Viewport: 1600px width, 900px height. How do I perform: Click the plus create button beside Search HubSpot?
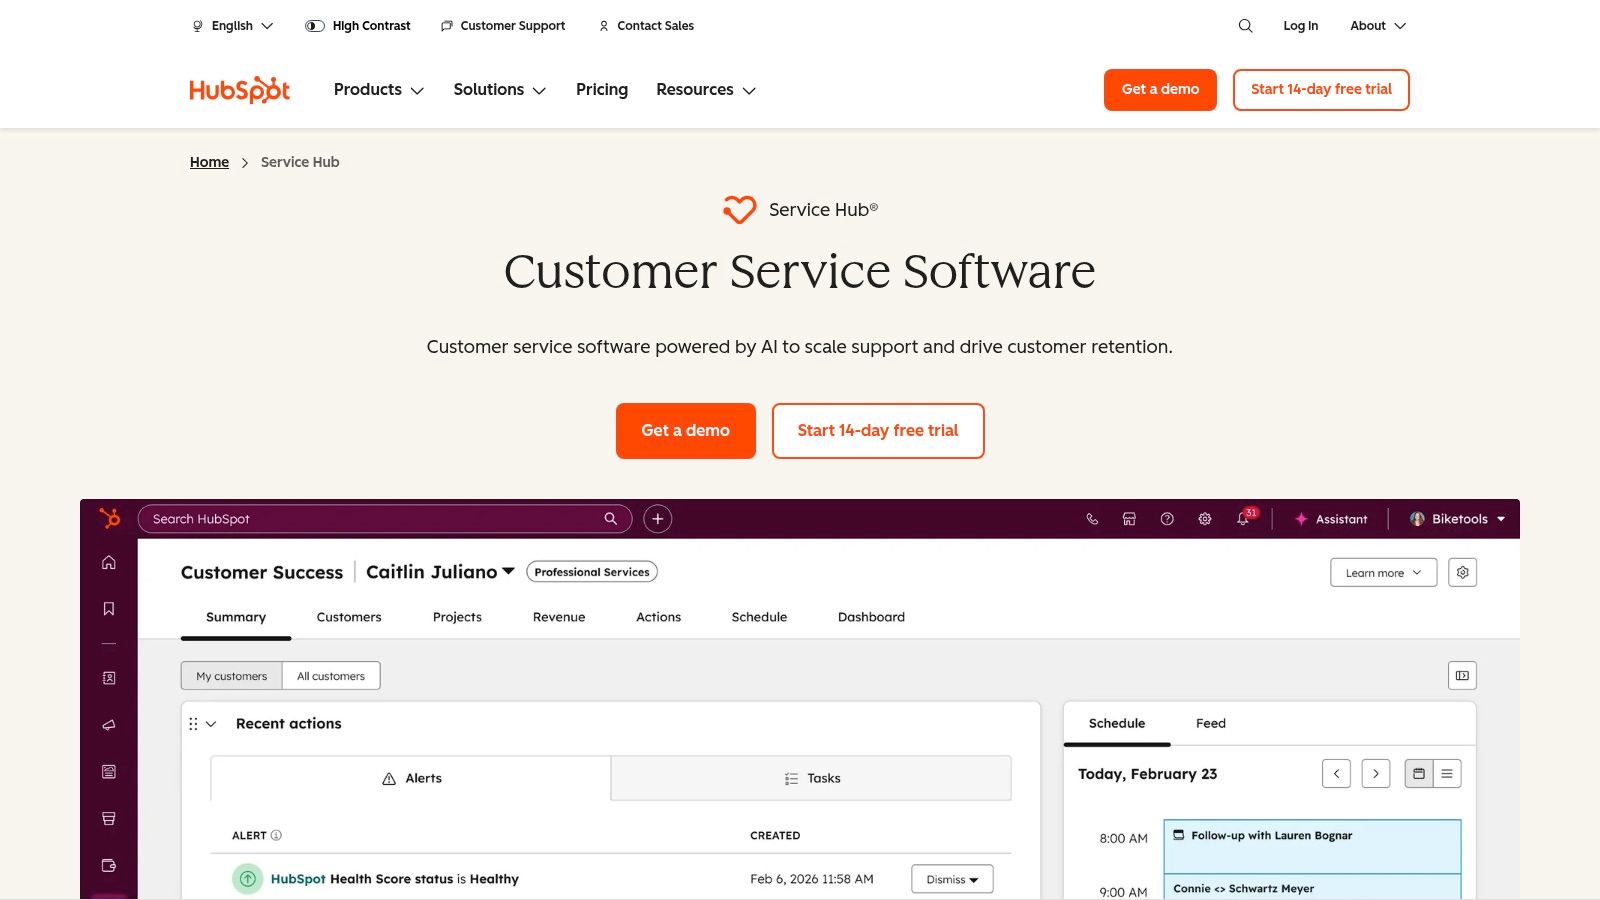click(x=657, y=519)
